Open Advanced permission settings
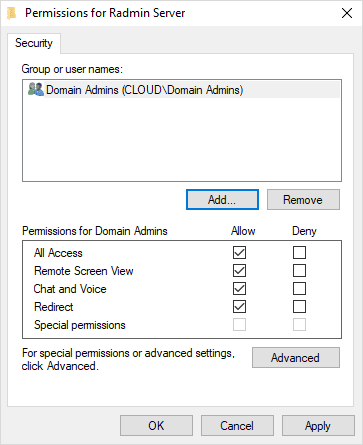Screen dimensions: 363x445 pyautogui.click(x=296, y=358)
